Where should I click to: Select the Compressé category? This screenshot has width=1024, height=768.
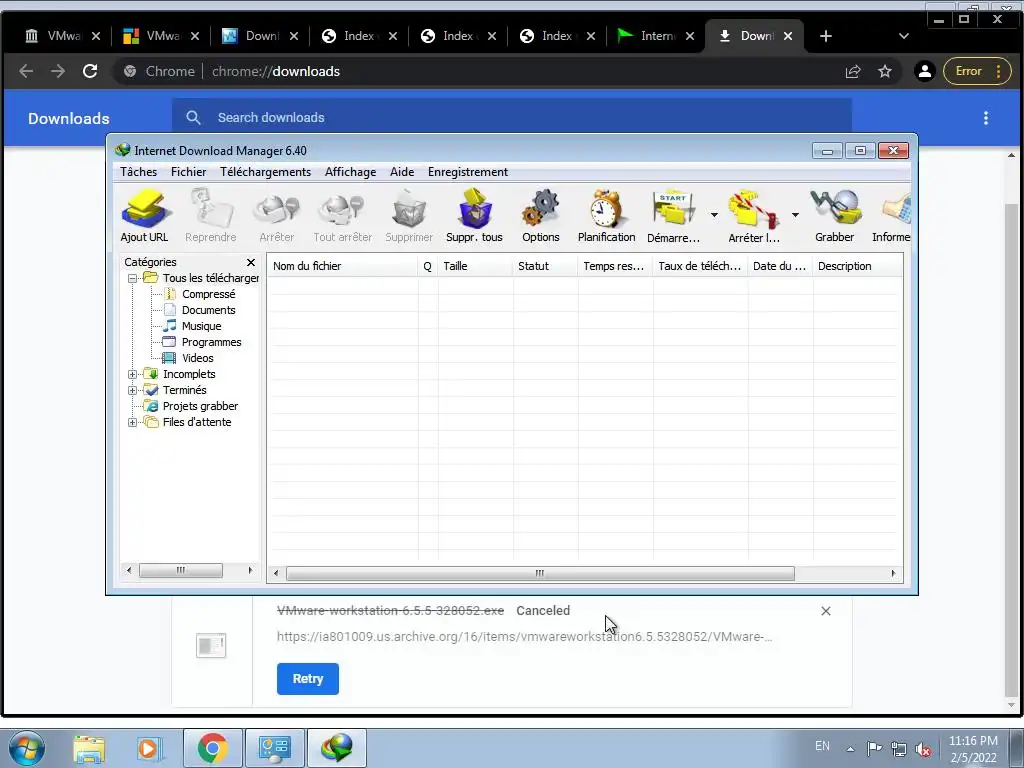pyautogui.click(x=208, y=294)
